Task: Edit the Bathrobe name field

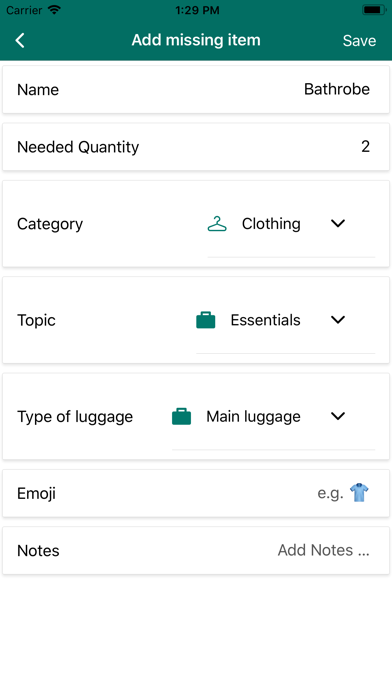Action: 196,89
